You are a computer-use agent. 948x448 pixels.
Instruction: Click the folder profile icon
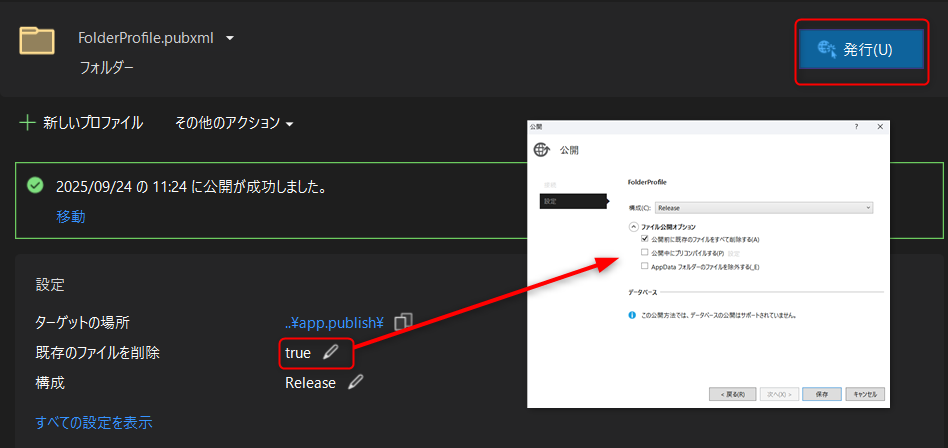click(37, 40)
